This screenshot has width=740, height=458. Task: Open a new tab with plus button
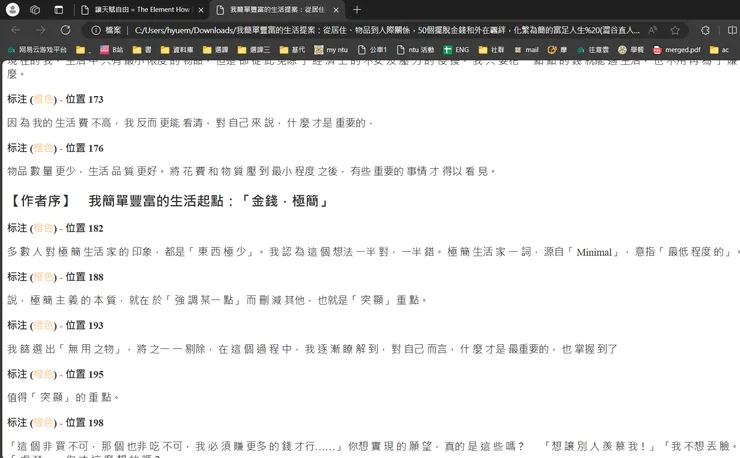(x=357, y=9)
